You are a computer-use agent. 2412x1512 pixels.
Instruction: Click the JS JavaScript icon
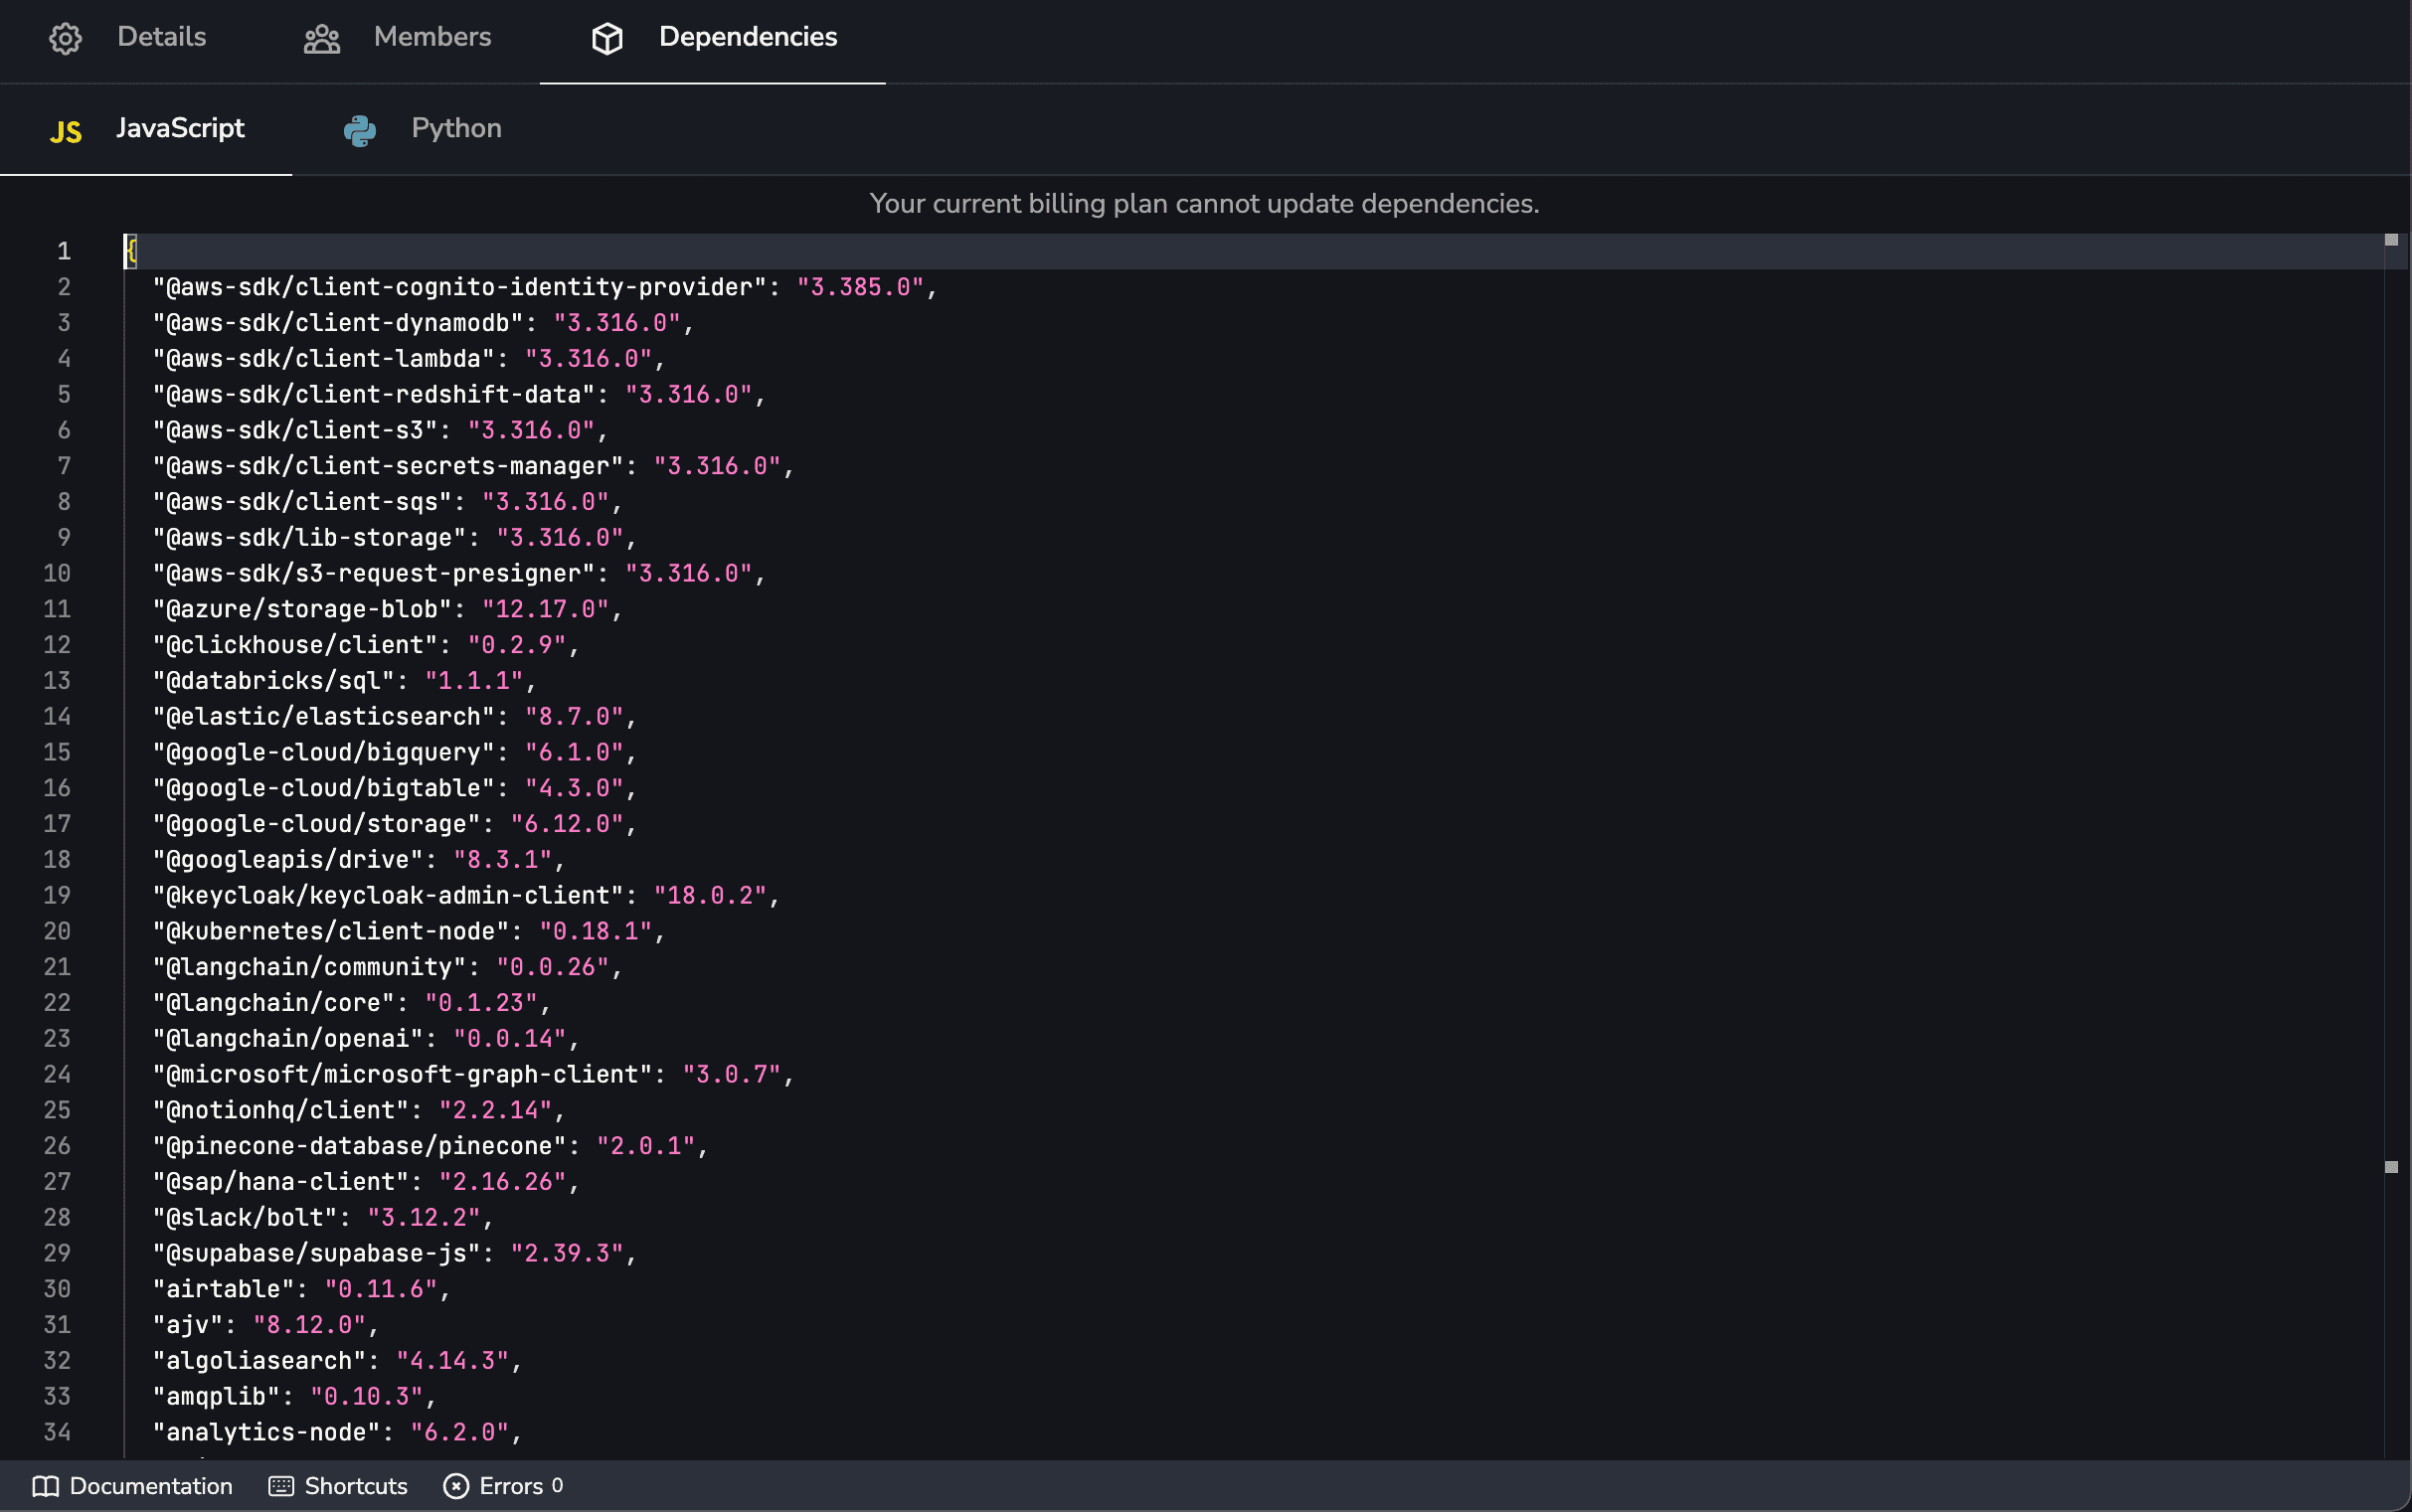(66, 131)
